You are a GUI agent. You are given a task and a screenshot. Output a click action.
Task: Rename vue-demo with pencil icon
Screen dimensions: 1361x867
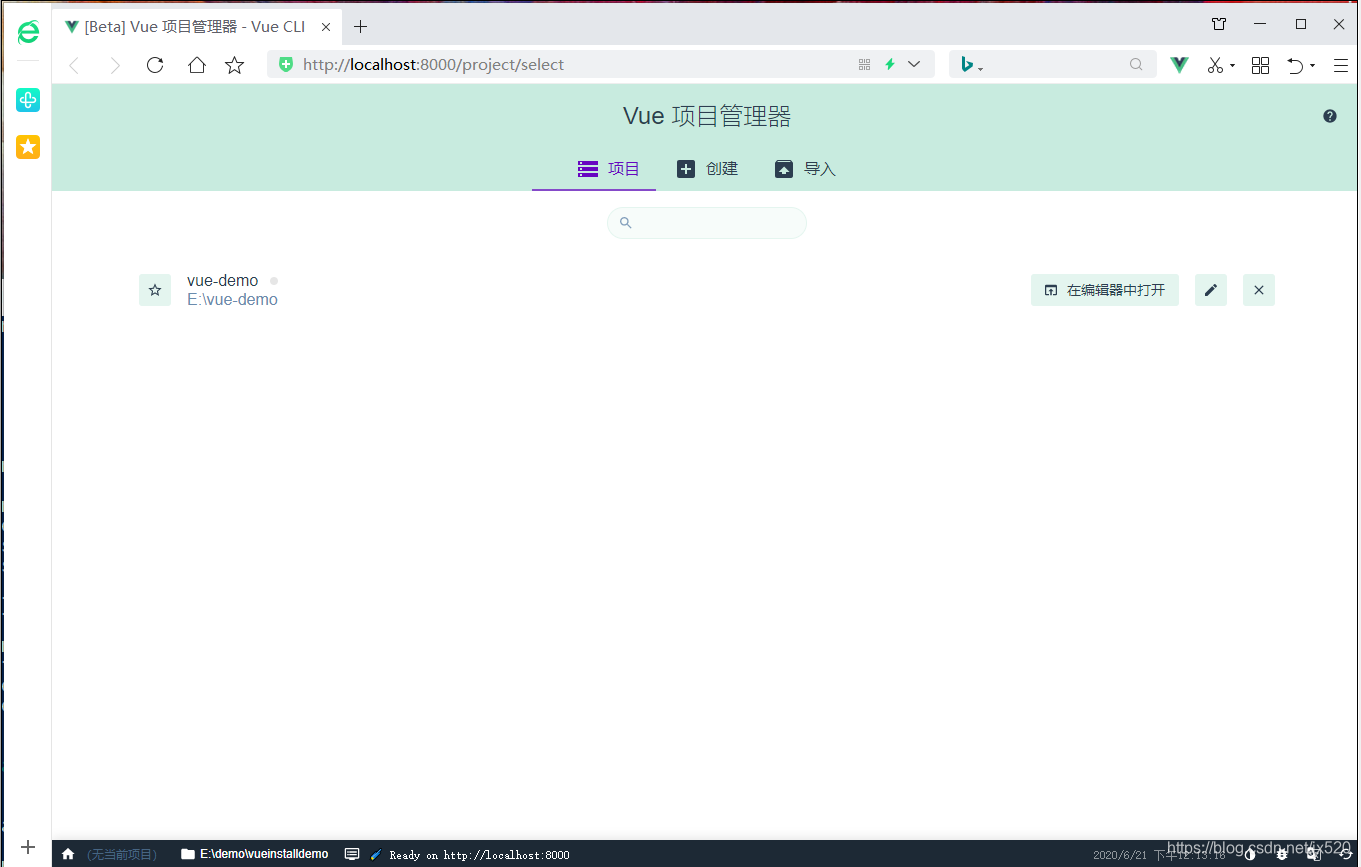[1211, 290]
